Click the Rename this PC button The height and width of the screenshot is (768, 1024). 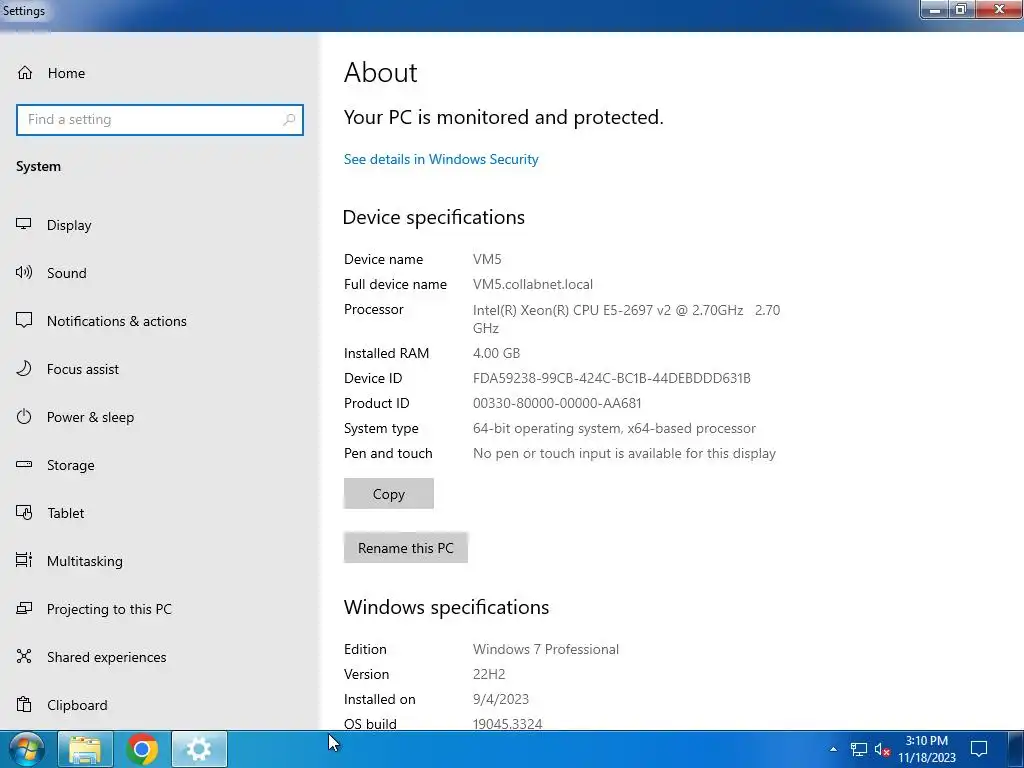click(406, 548)
